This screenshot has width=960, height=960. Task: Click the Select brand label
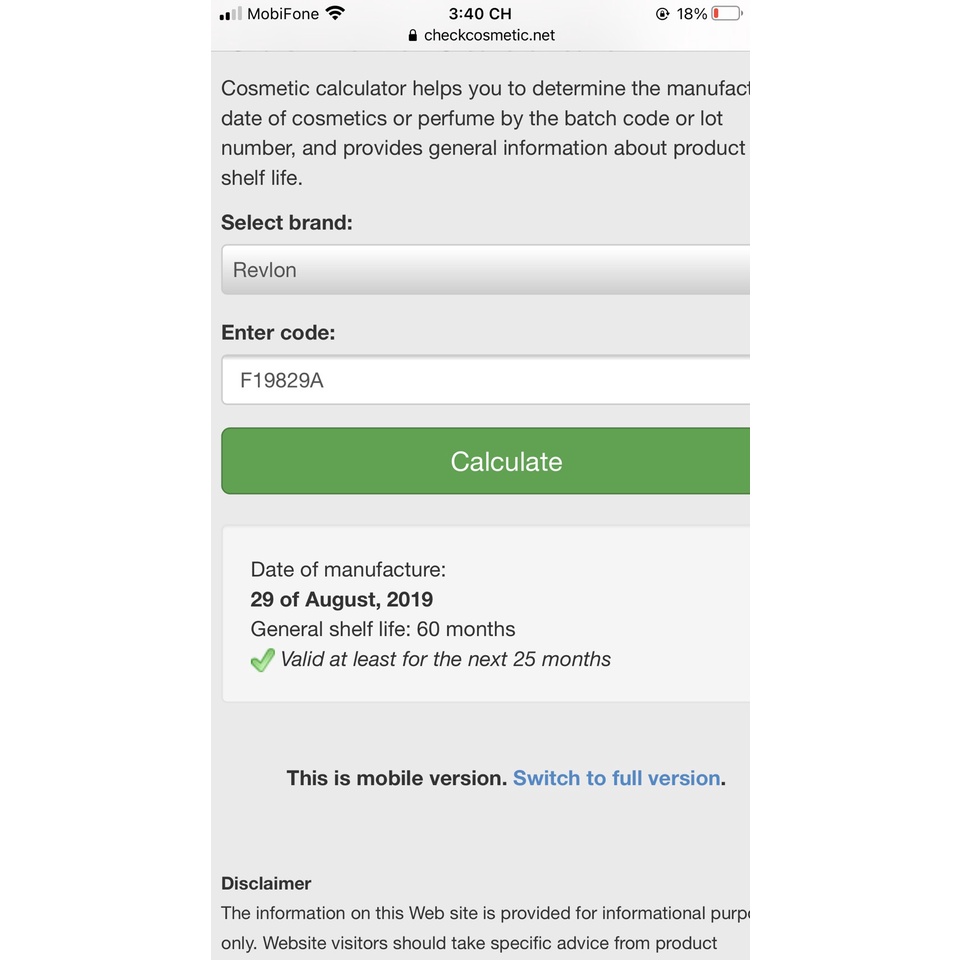tap(287, 223)
